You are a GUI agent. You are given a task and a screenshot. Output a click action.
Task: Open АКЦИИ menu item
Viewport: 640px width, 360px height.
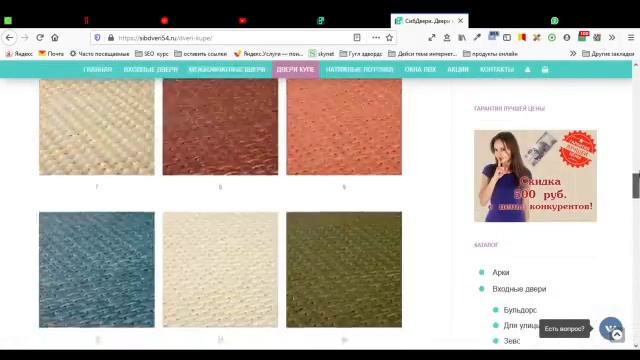[x=458, y=69]
